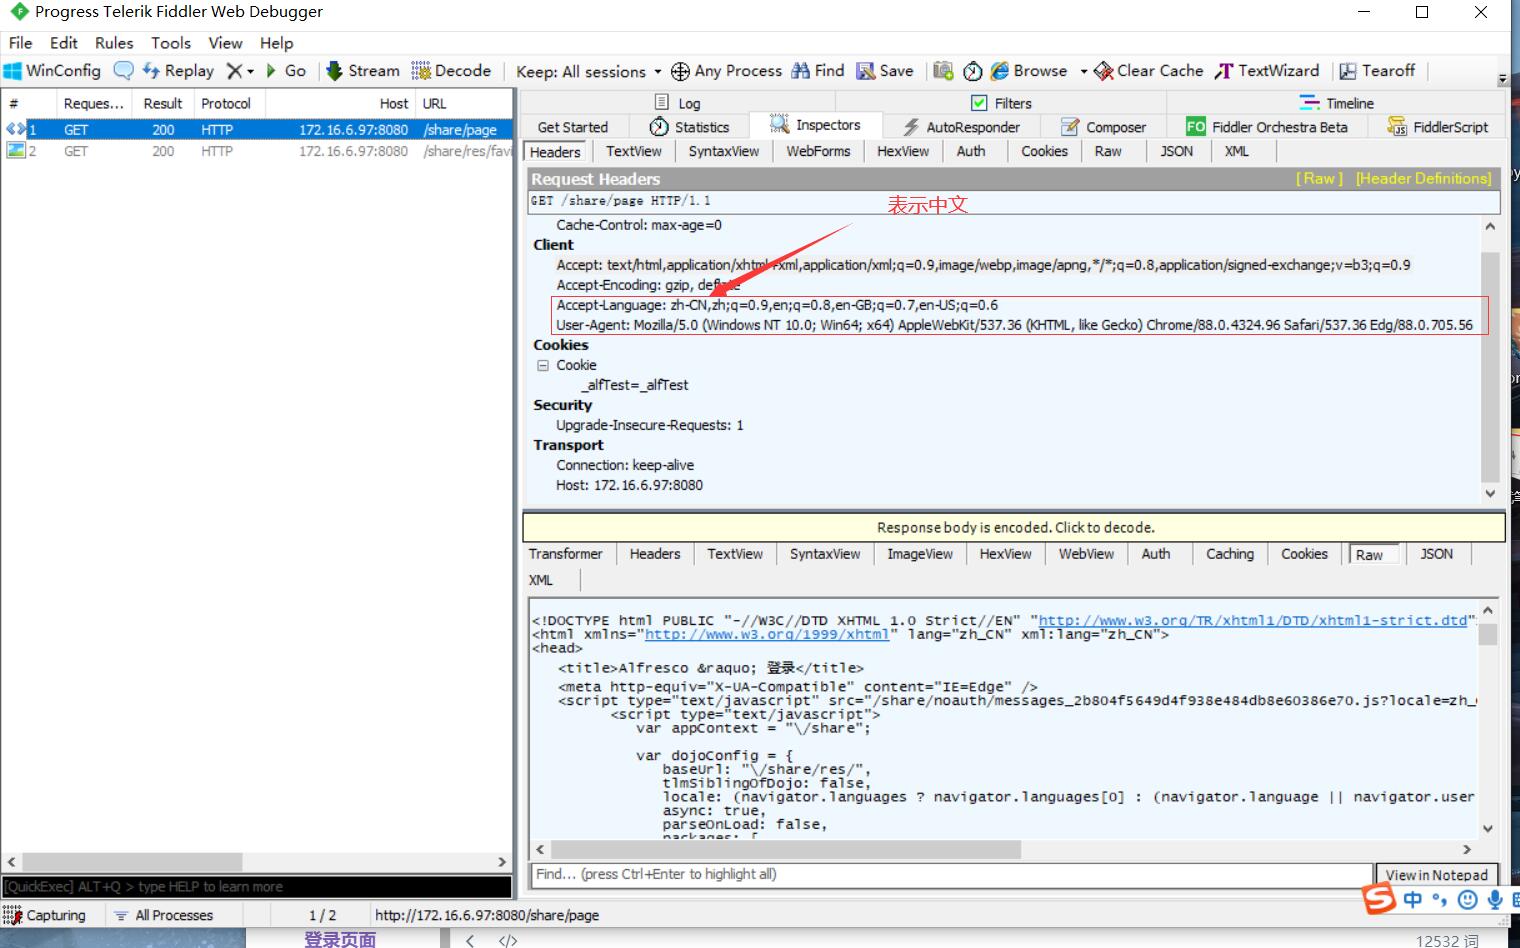Click the Clear Cache button
Screen dimensions: 1520x948
tap(1149, 71)
